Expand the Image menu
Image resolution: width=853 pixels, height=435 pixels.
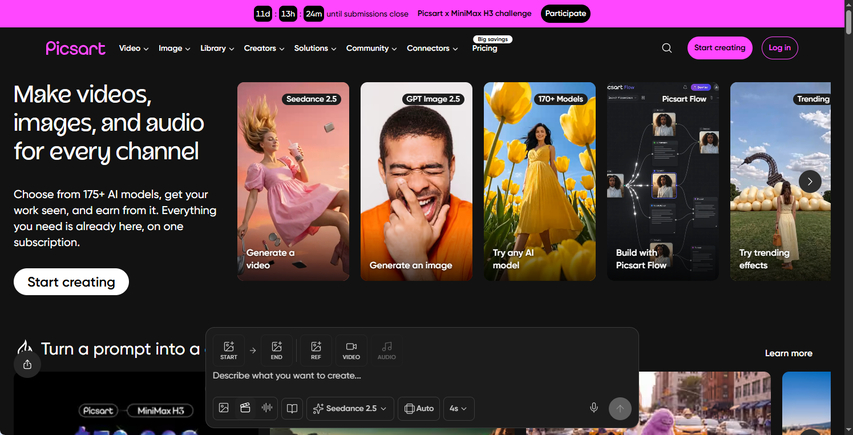(174, 48)
